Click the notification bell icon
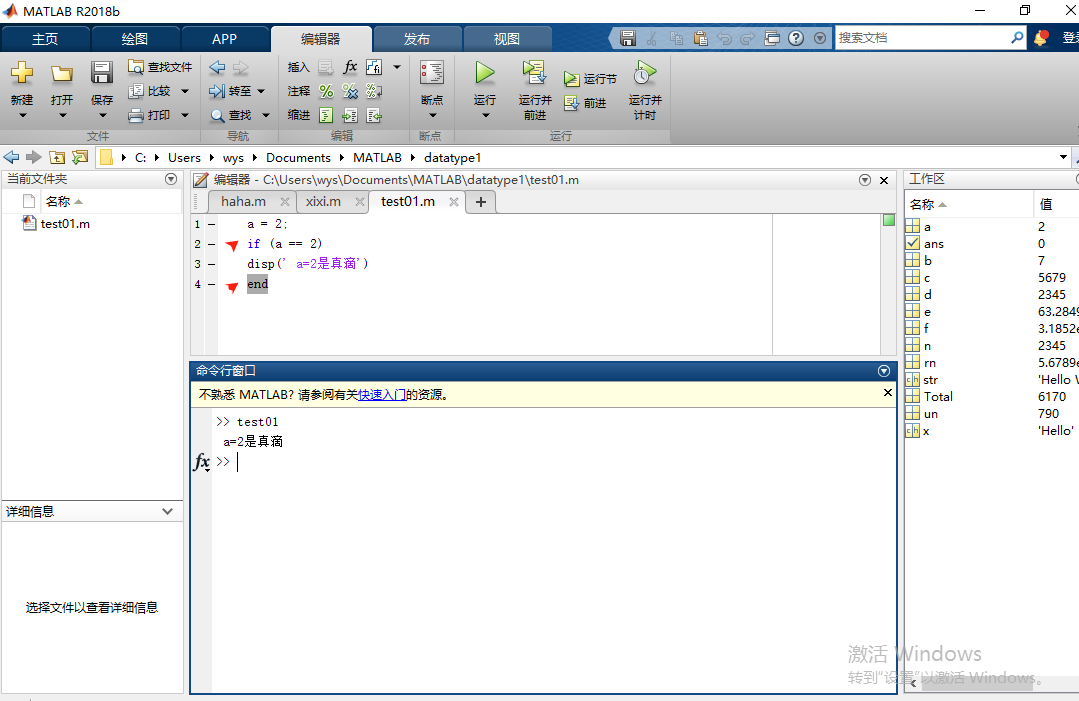Screen dimensions: 1079x701 1041,38
